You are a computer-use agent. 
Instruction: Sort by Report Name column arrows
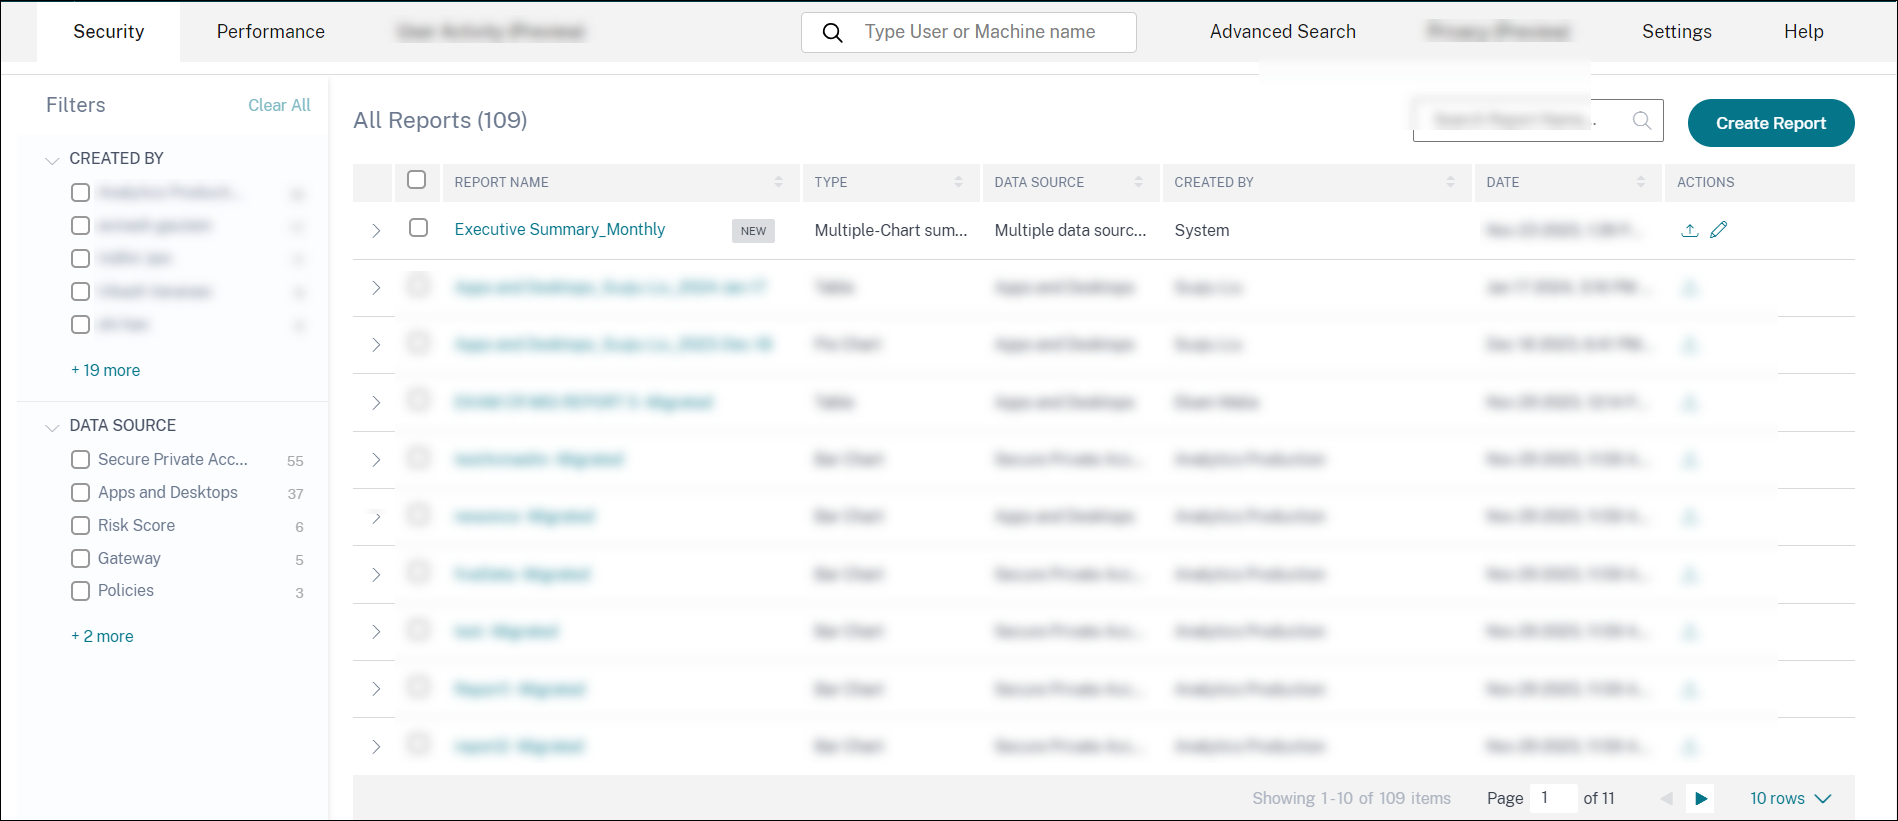coord(778,182)
